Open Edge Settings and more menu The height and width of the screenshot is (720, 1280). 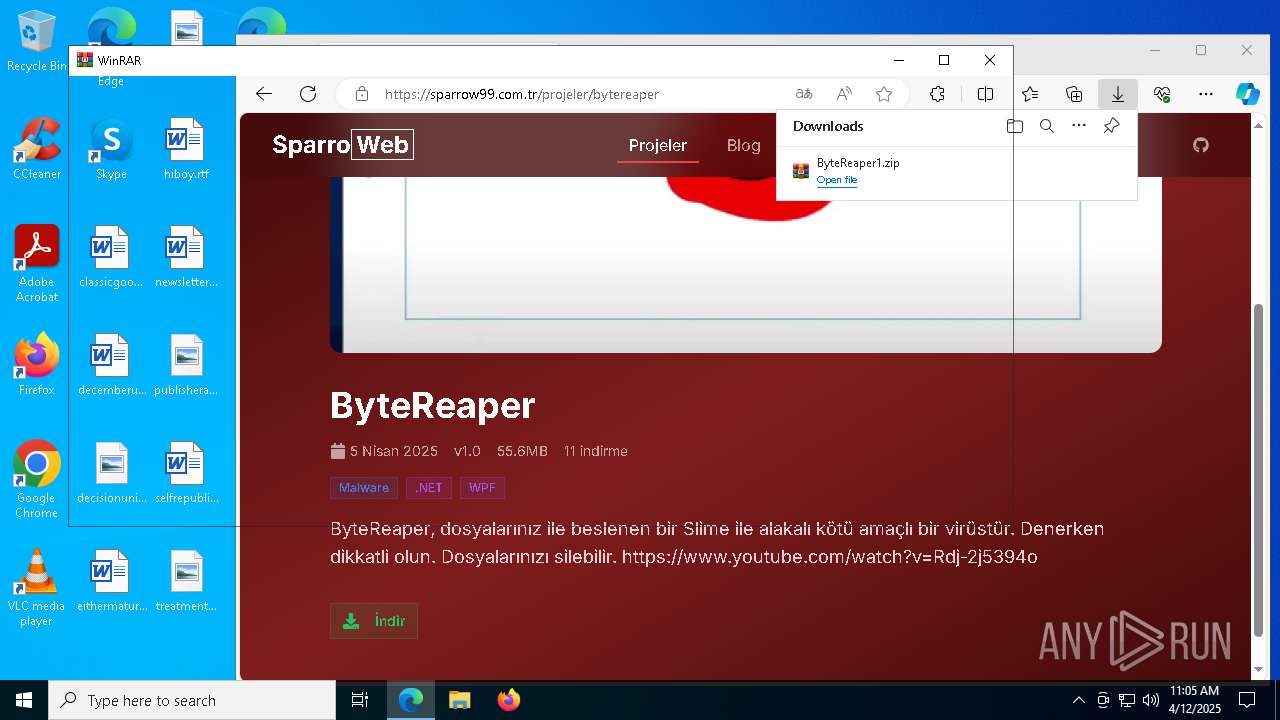click(1205, 94)
